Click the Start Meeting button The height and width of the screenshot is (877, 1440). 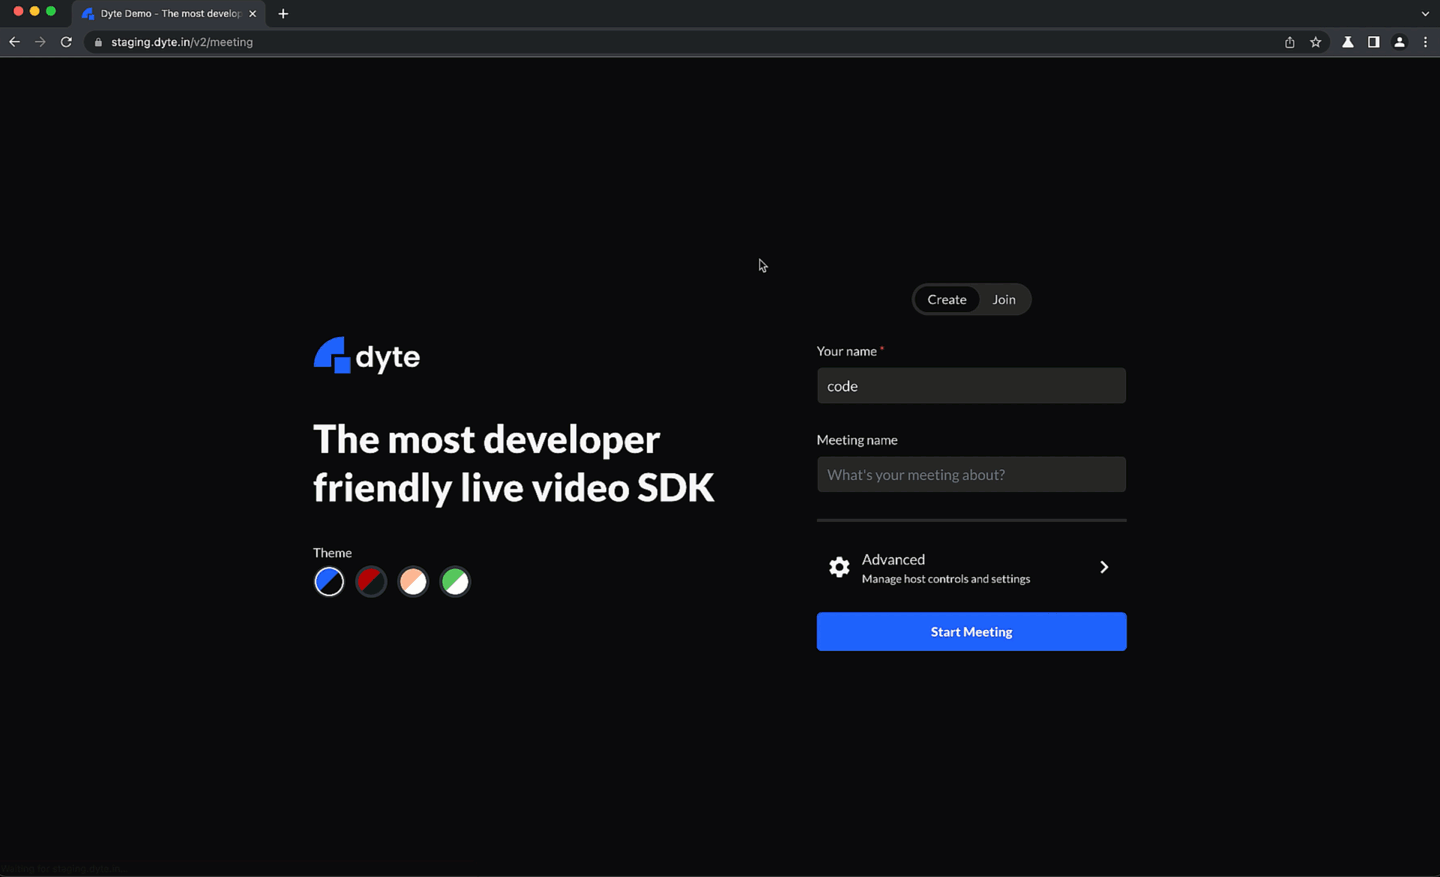[x=971, y=631]
